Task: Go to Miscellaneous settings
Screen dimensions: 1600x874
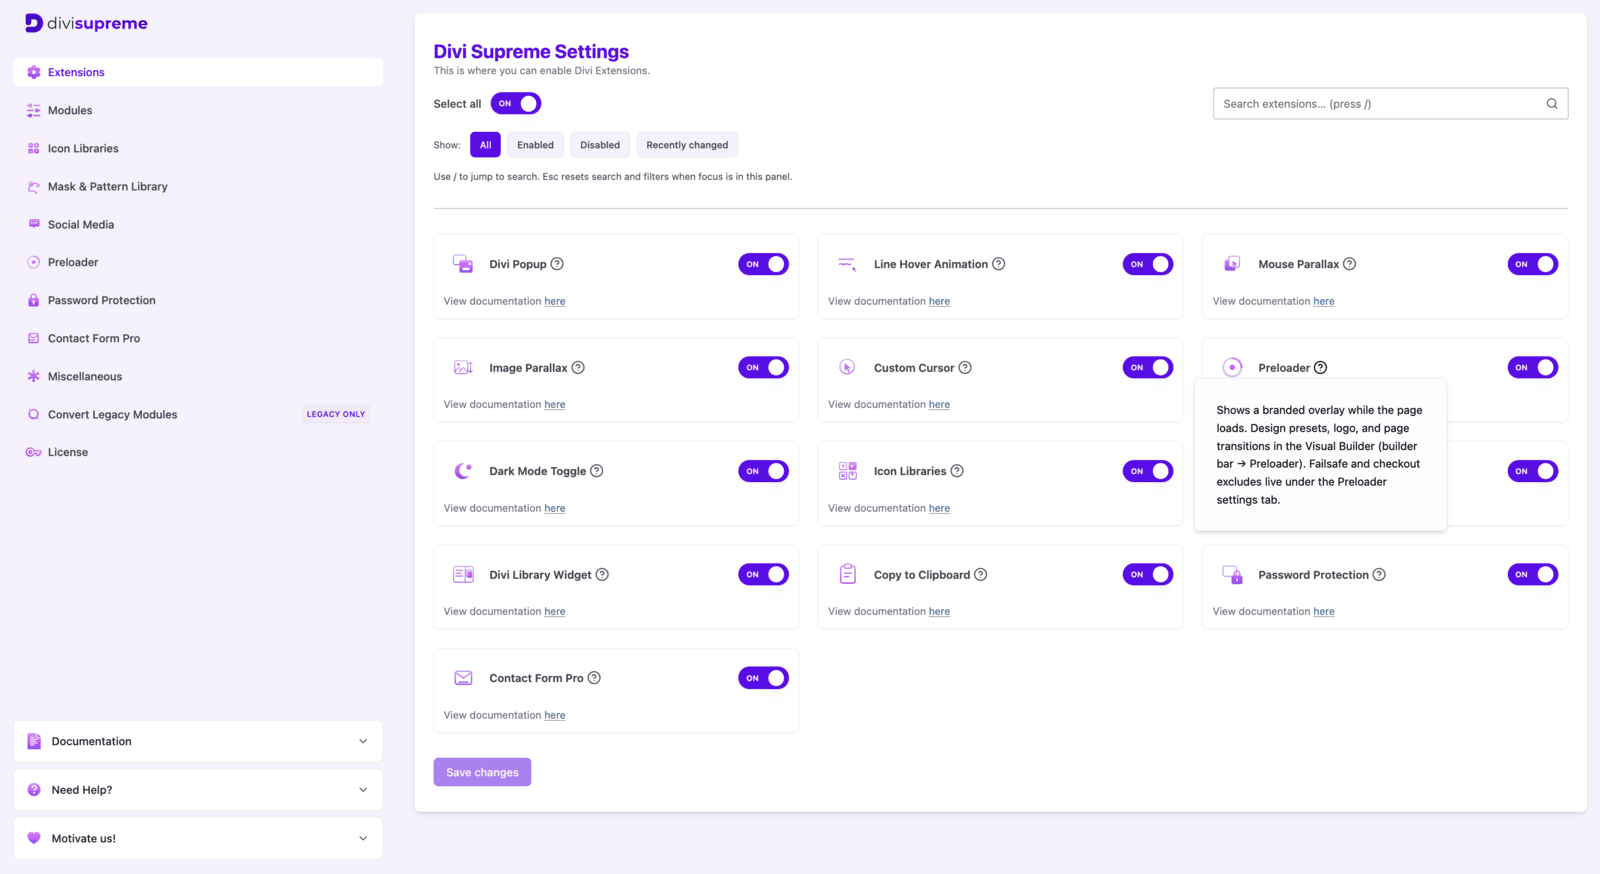Action: click(x=198, y=376)
